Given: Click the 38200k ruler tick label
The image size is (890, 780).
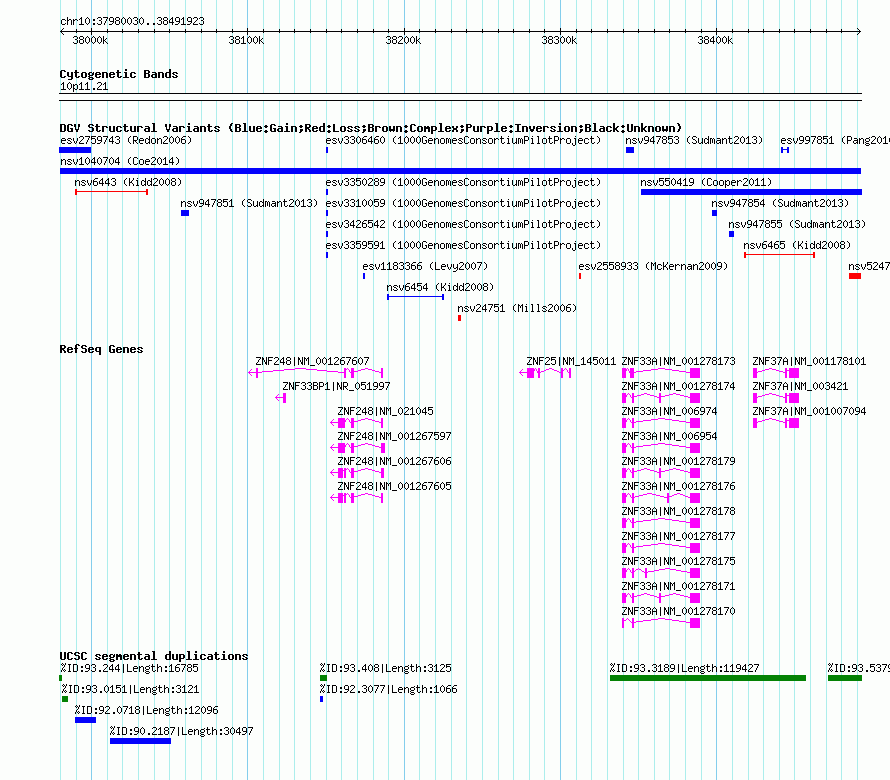Looking at the screenshot, I should click(x=403, y=40).
